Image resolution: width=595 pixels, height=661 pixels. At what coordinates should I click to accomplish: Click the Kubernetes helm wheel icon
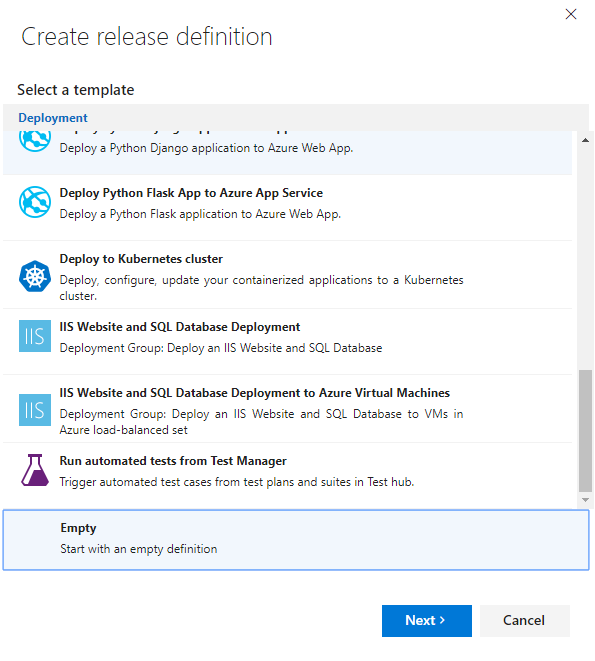pos(35,276)
